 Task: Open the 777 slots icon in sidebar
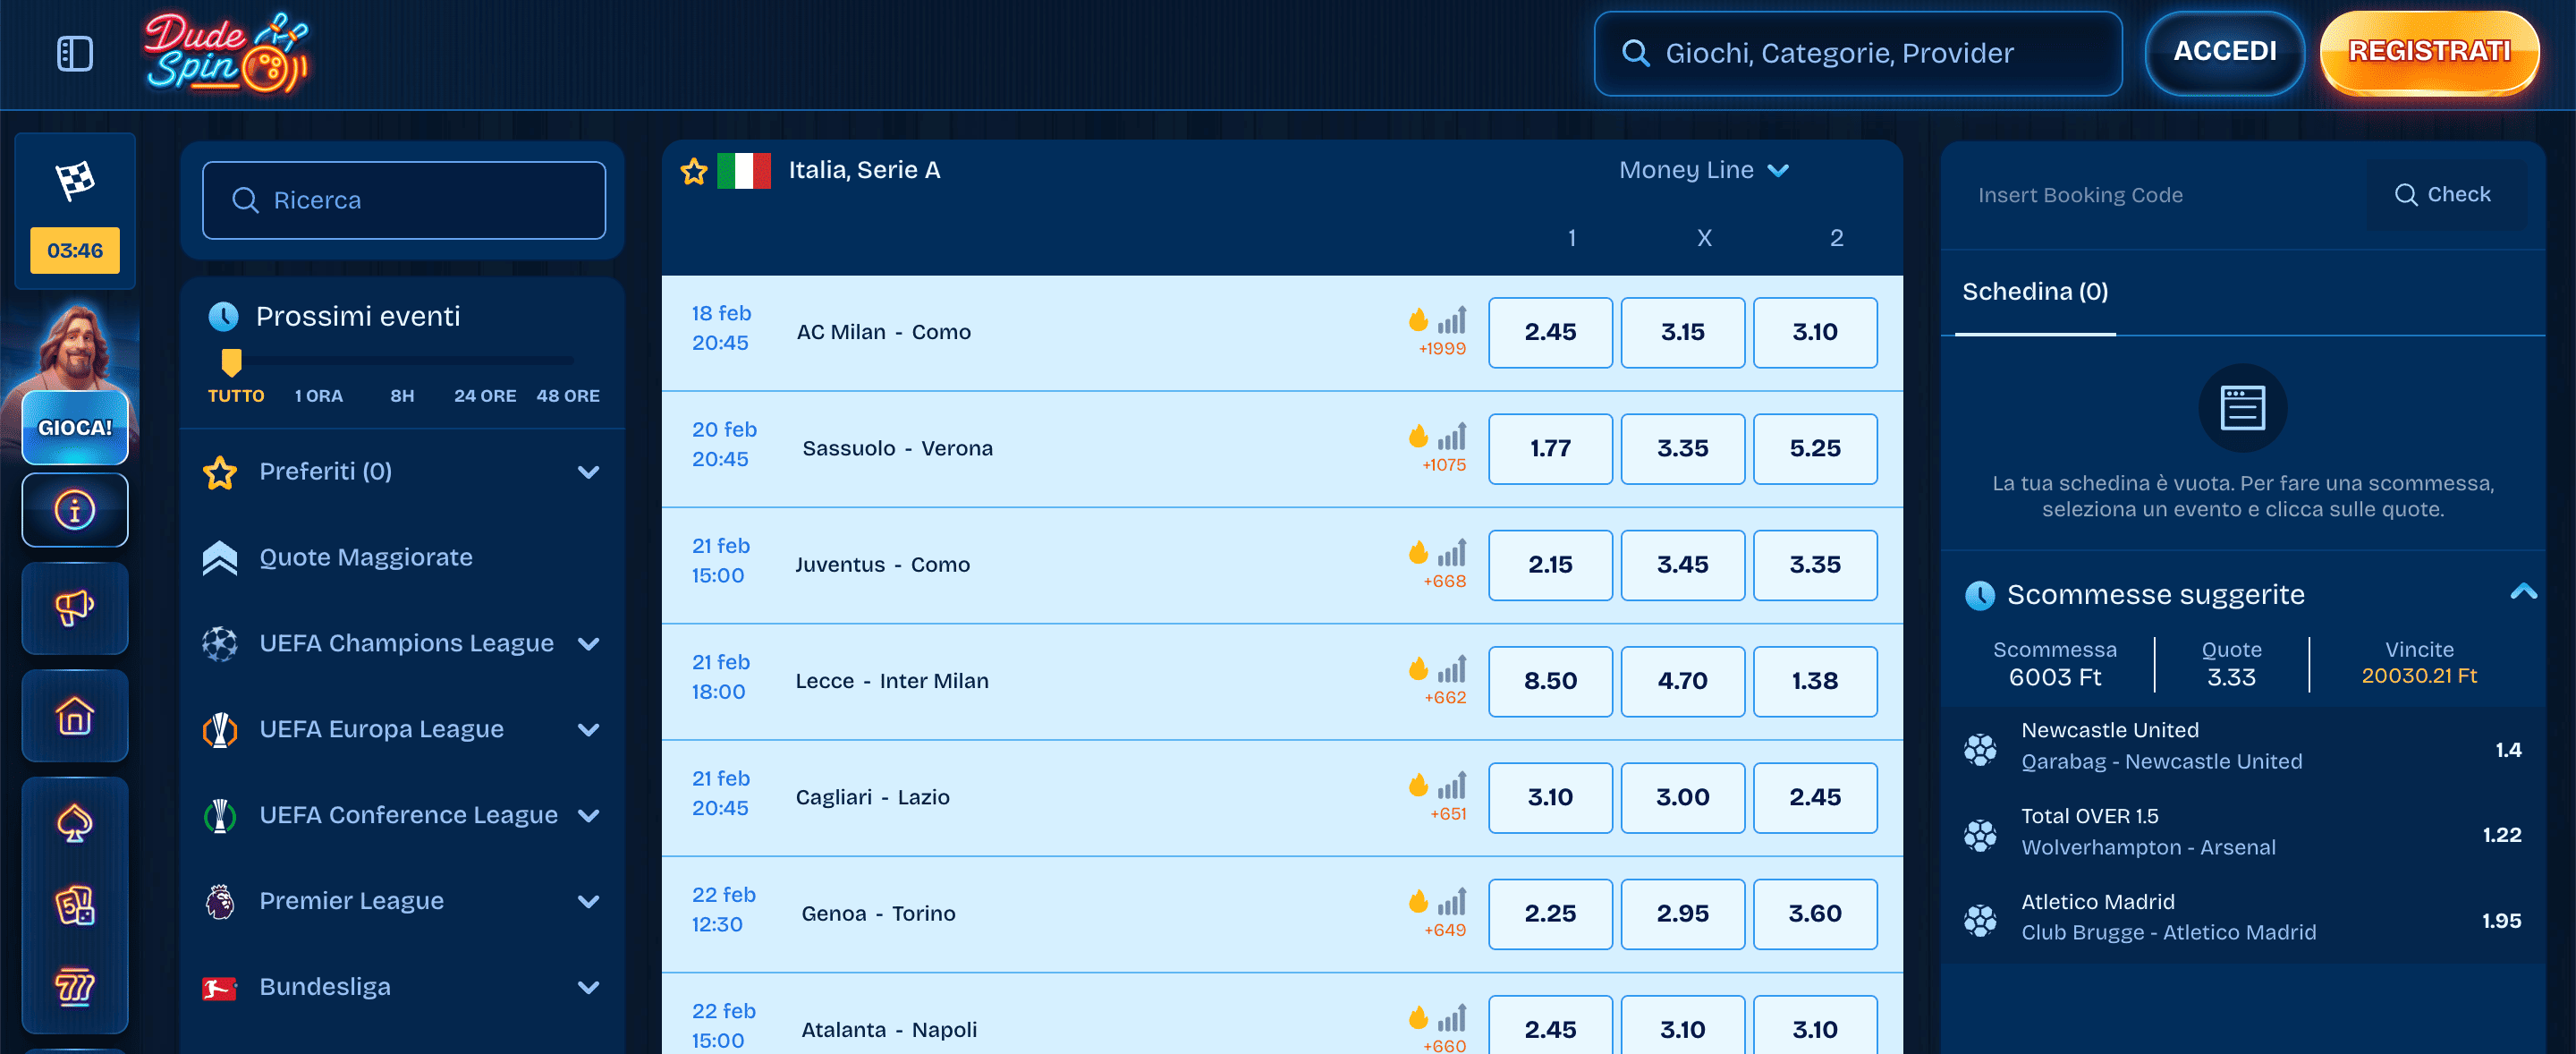(x=75, y=986)
